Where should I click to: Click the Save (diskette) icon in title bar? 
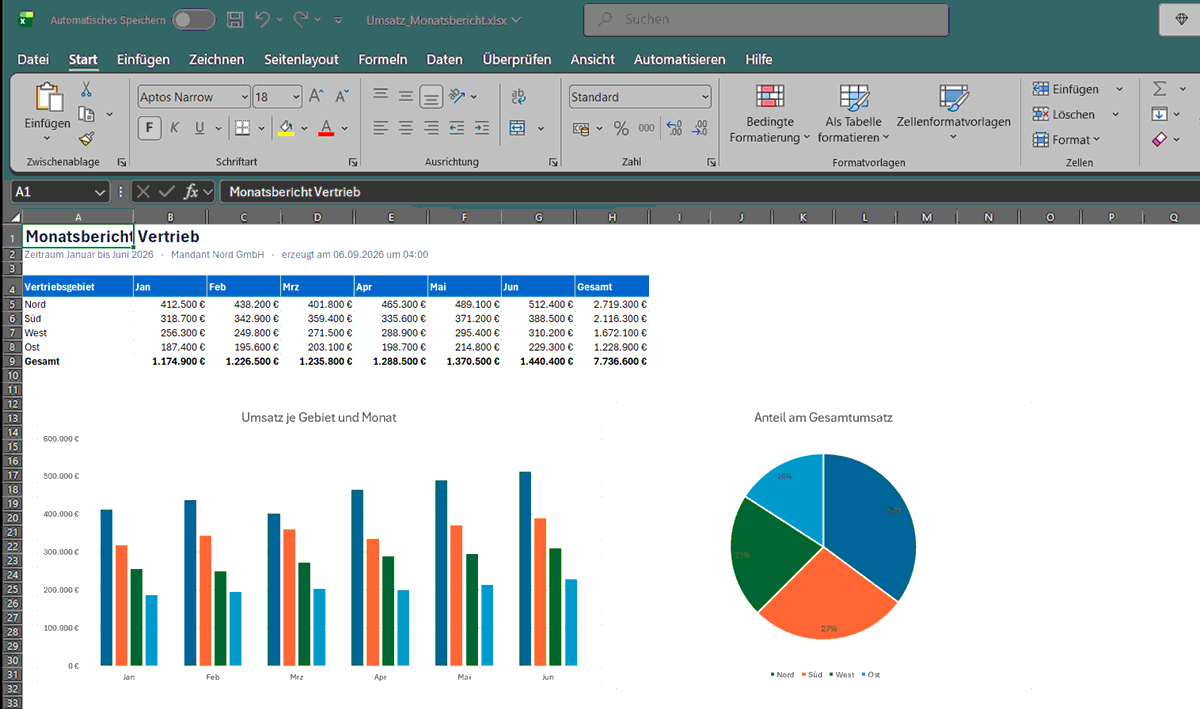point(235,19)
